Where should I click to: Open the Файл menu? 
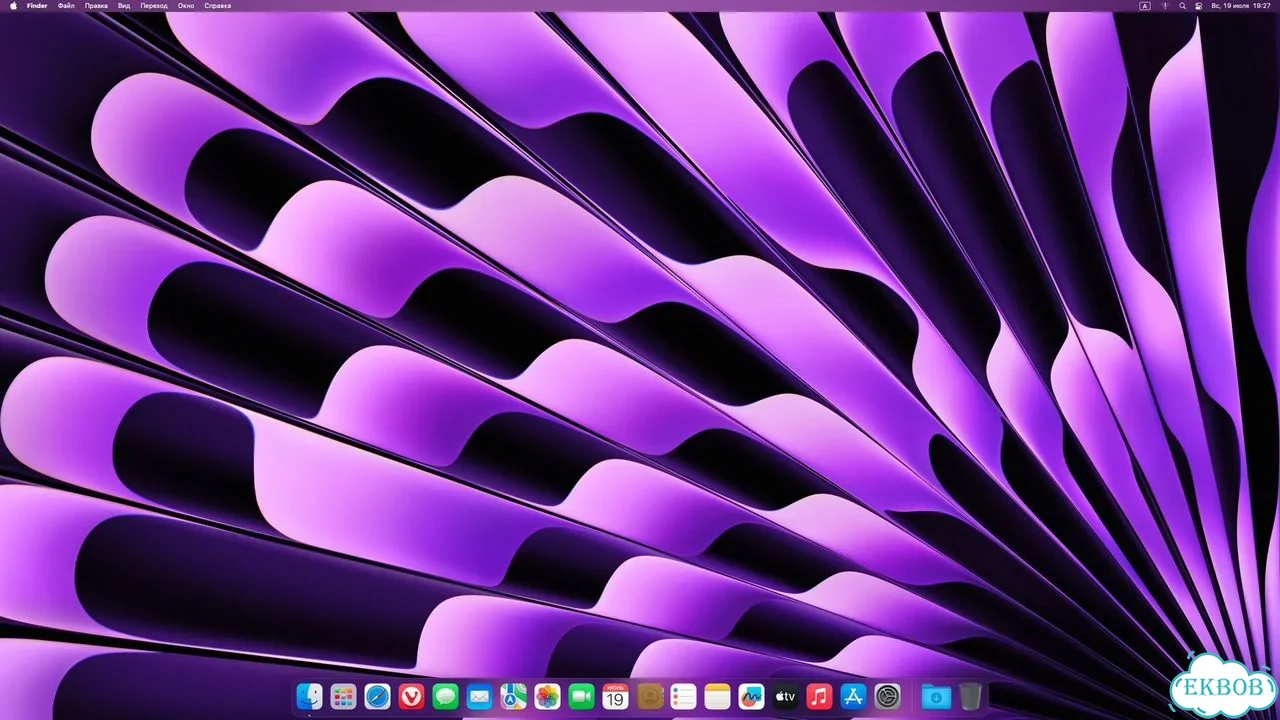coord(66,6)
